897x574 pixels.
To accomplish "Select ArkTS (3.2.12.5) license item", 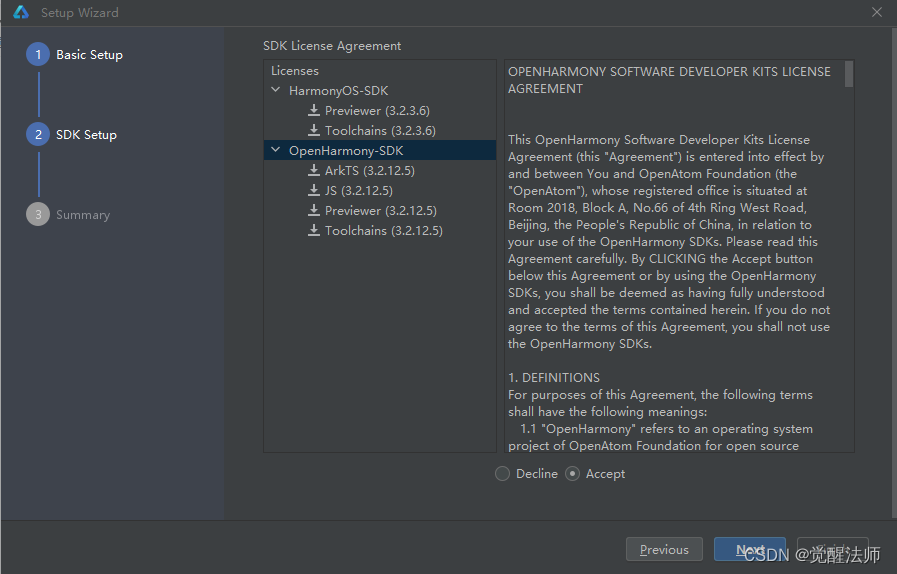I will [370, 171].
